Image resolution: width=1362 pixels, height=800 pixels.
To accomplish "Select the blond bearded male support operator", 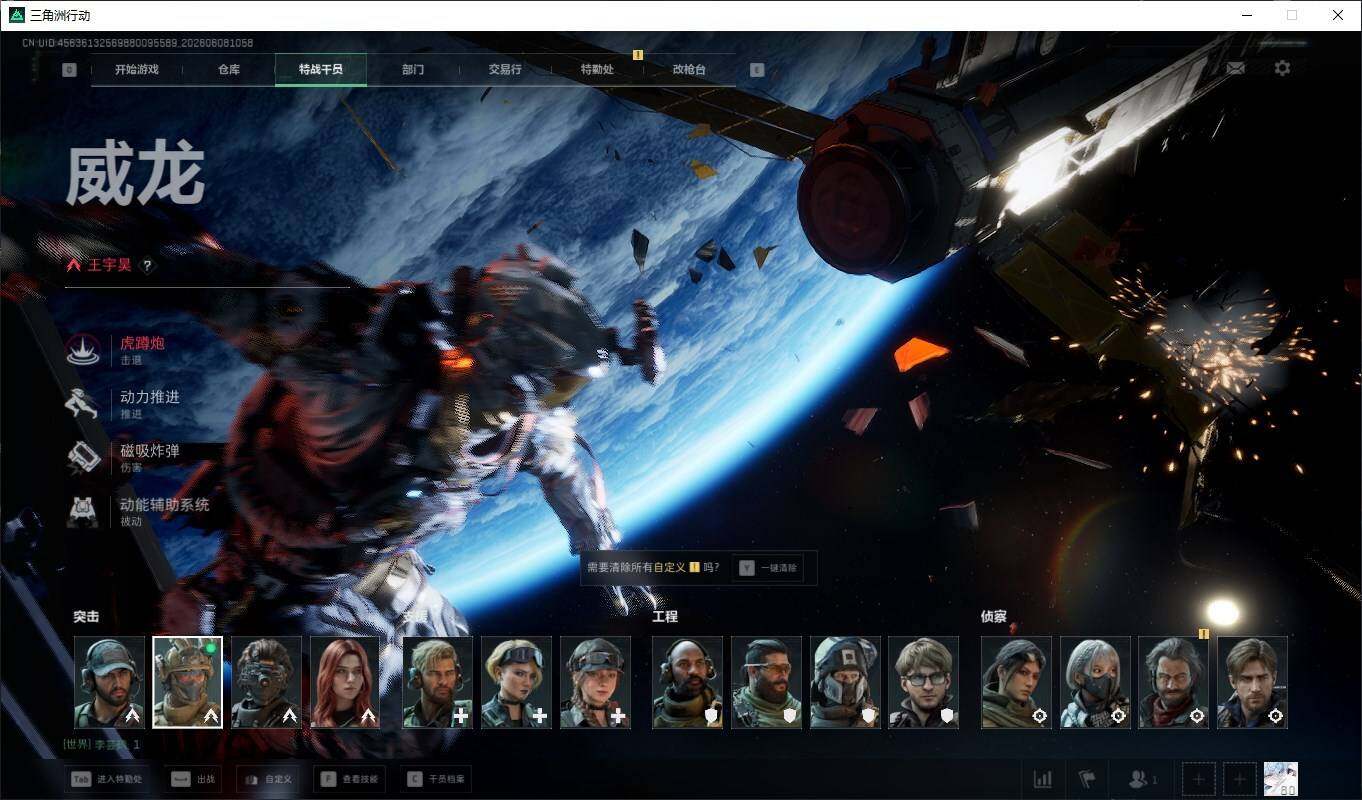I will click(x=438, y=682).
